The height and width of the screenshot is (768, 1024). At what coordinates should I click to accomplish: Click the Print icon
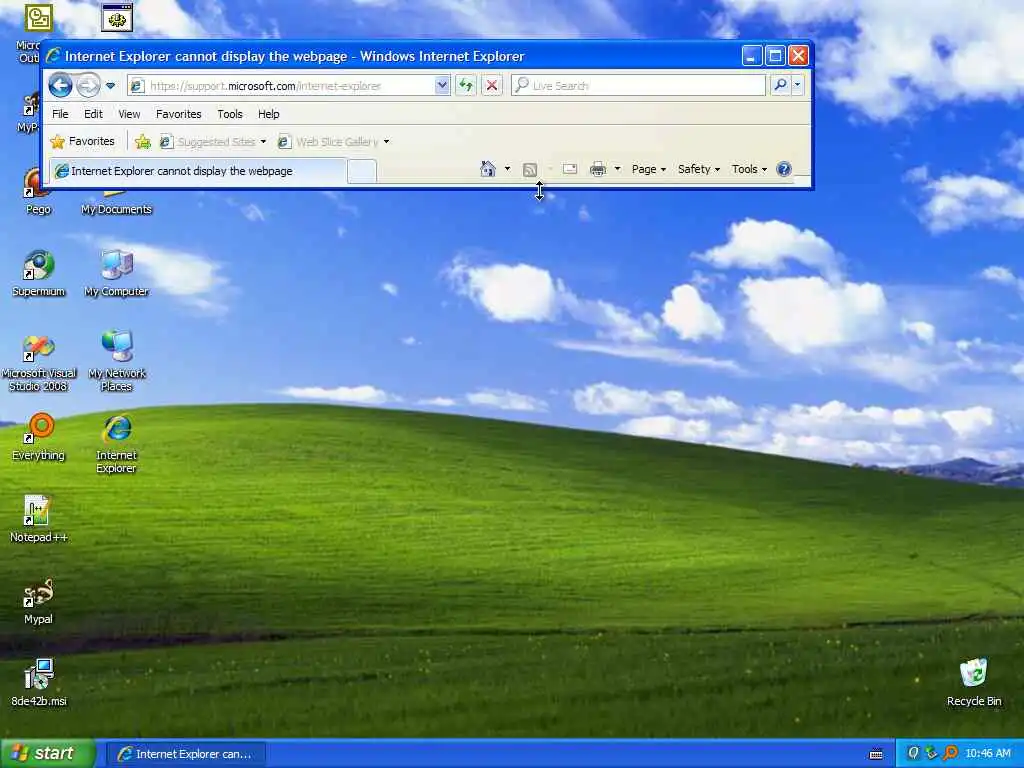598,169
